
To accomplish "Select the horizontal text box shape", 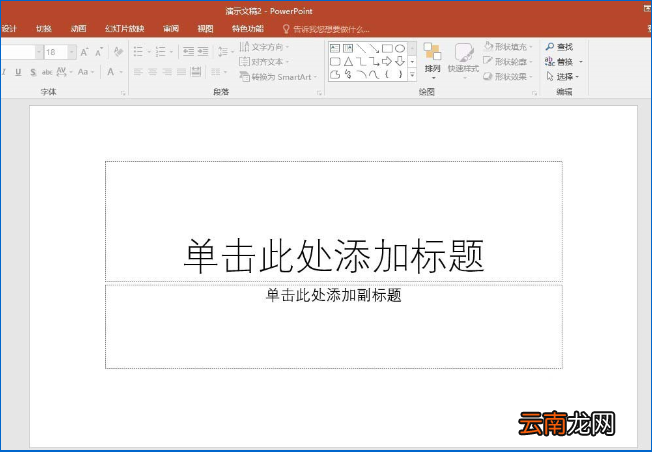I will [335, 49].
